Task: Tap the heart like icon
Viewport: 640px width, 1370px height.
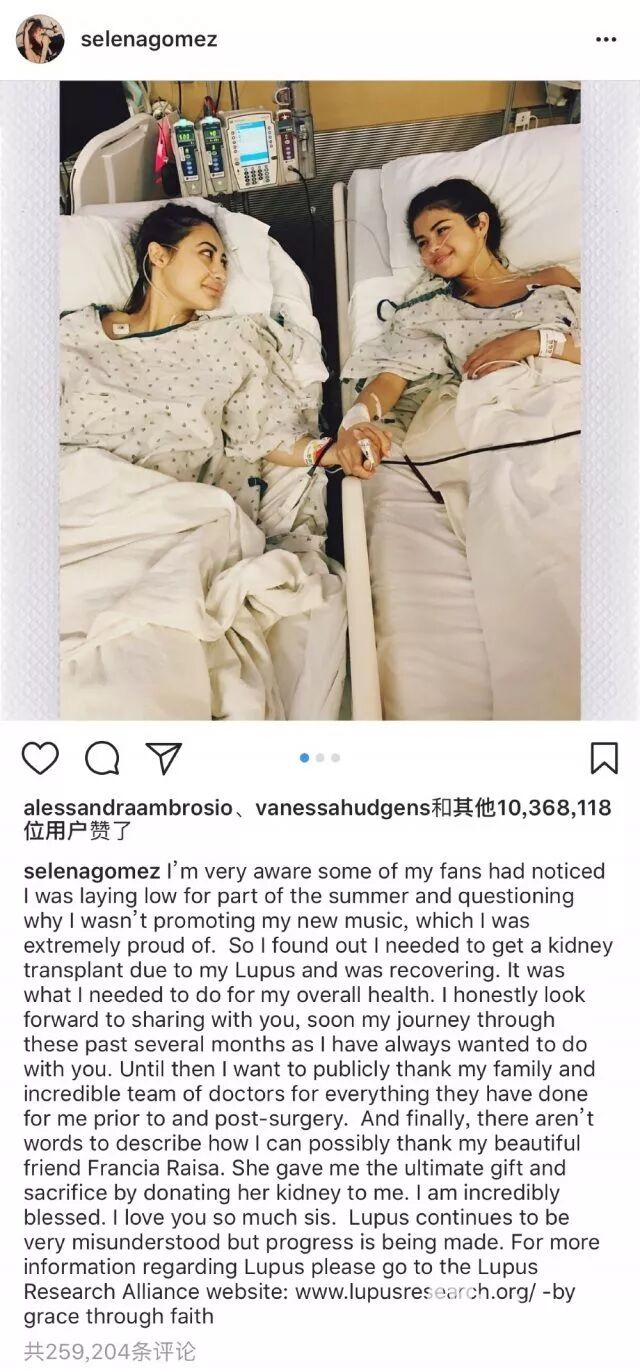Action: [x=40, y=758]
